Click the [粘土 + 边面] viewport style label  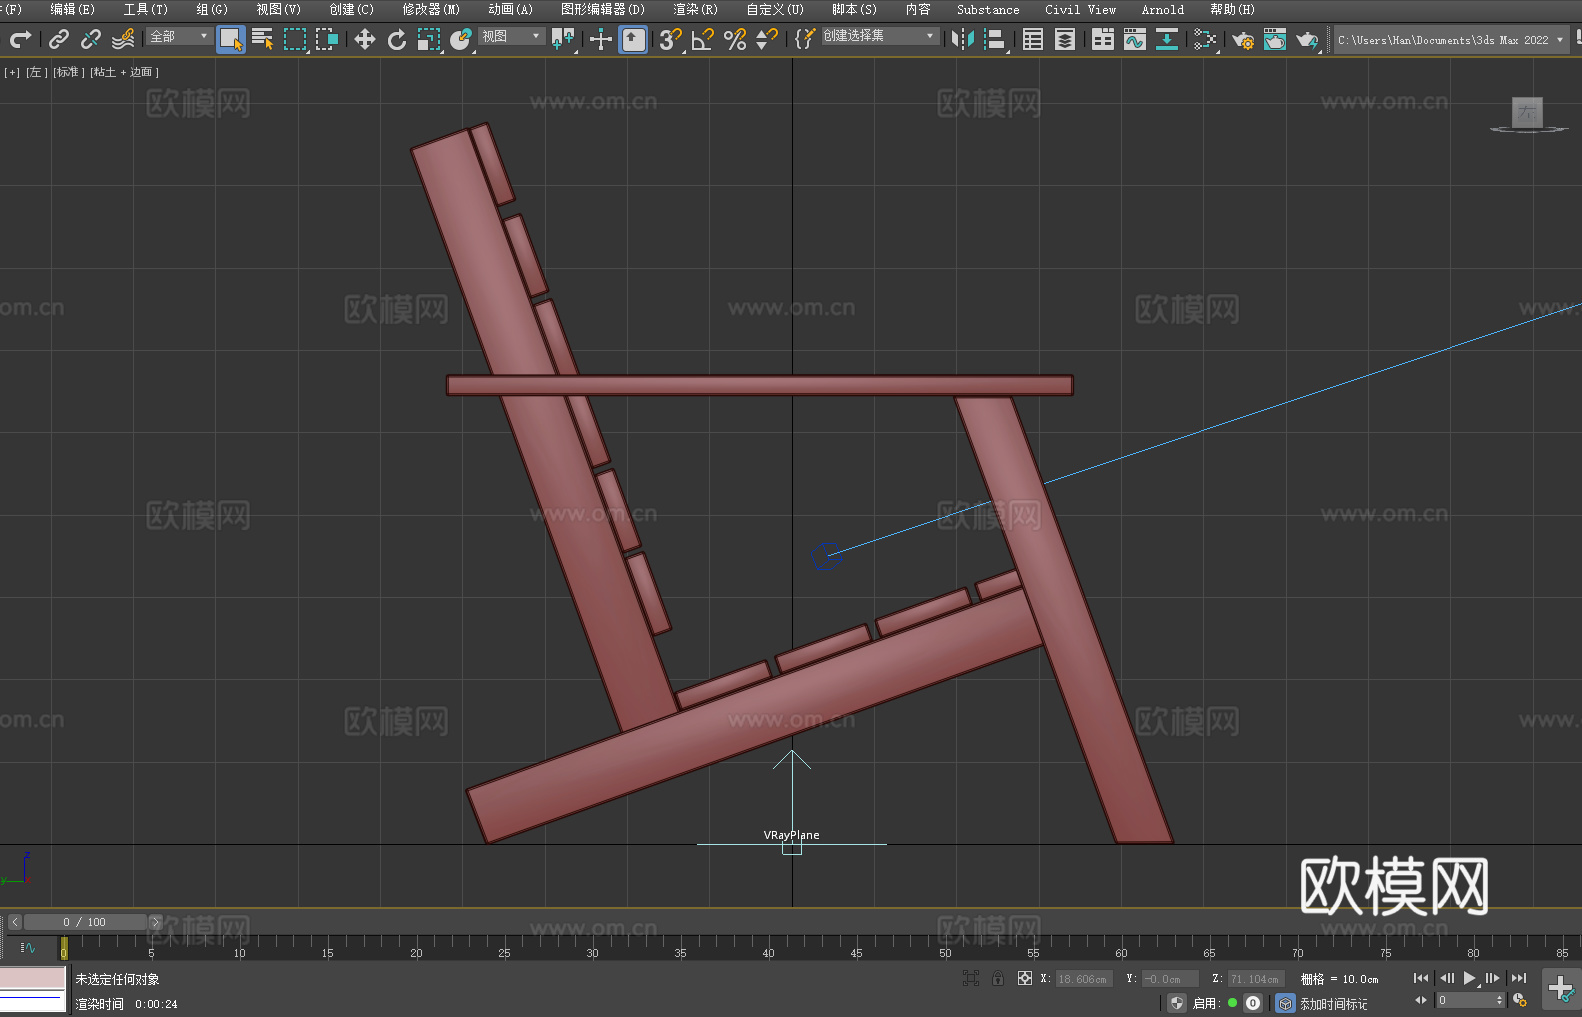click(x=125, y=72)
